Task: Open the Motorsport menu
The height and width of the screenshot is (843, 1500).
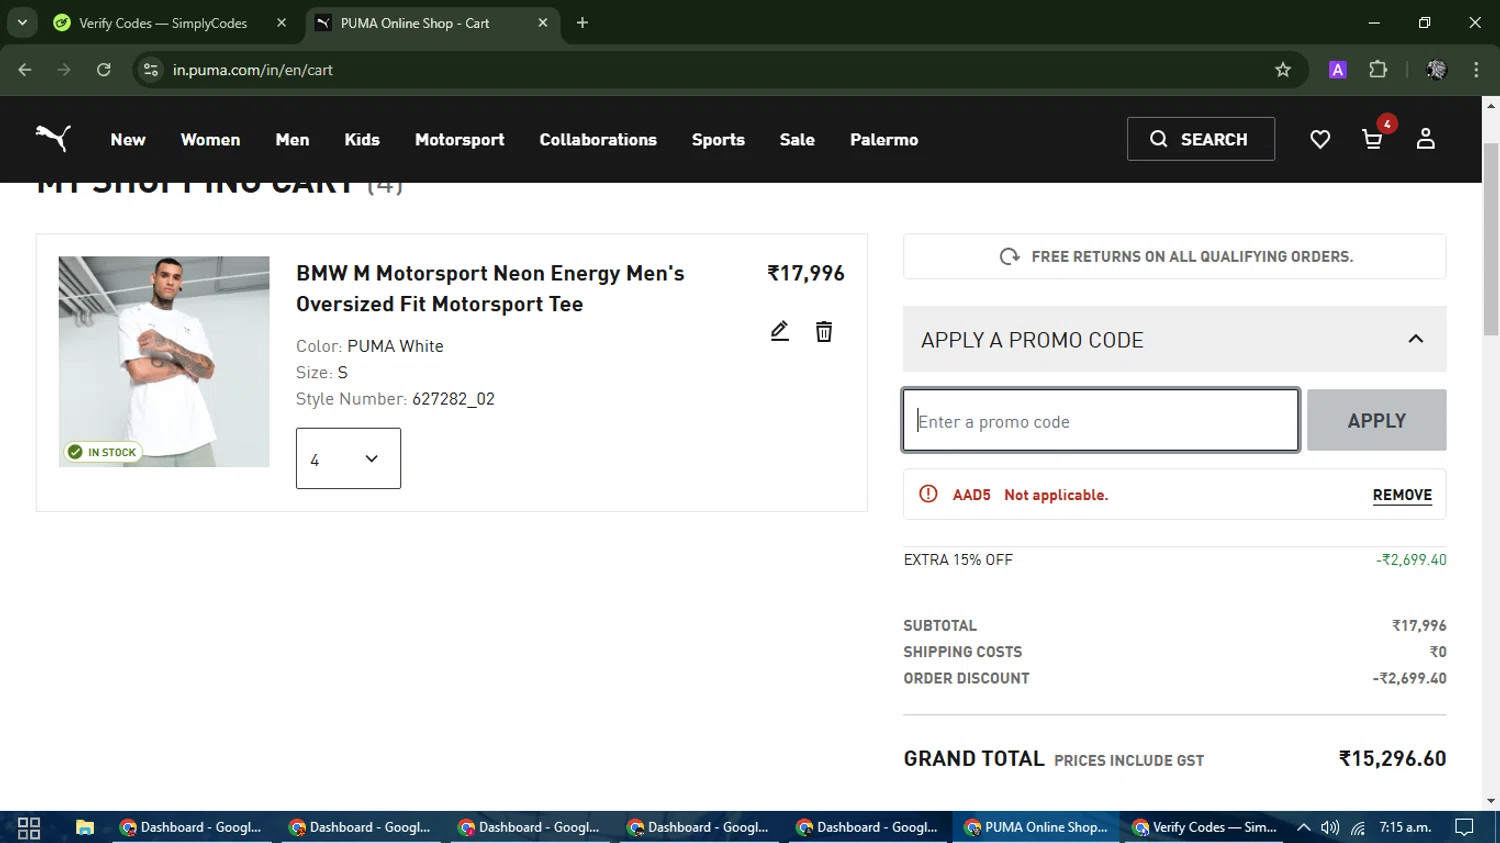Action: pyautogui.click(x=459, y=139)
